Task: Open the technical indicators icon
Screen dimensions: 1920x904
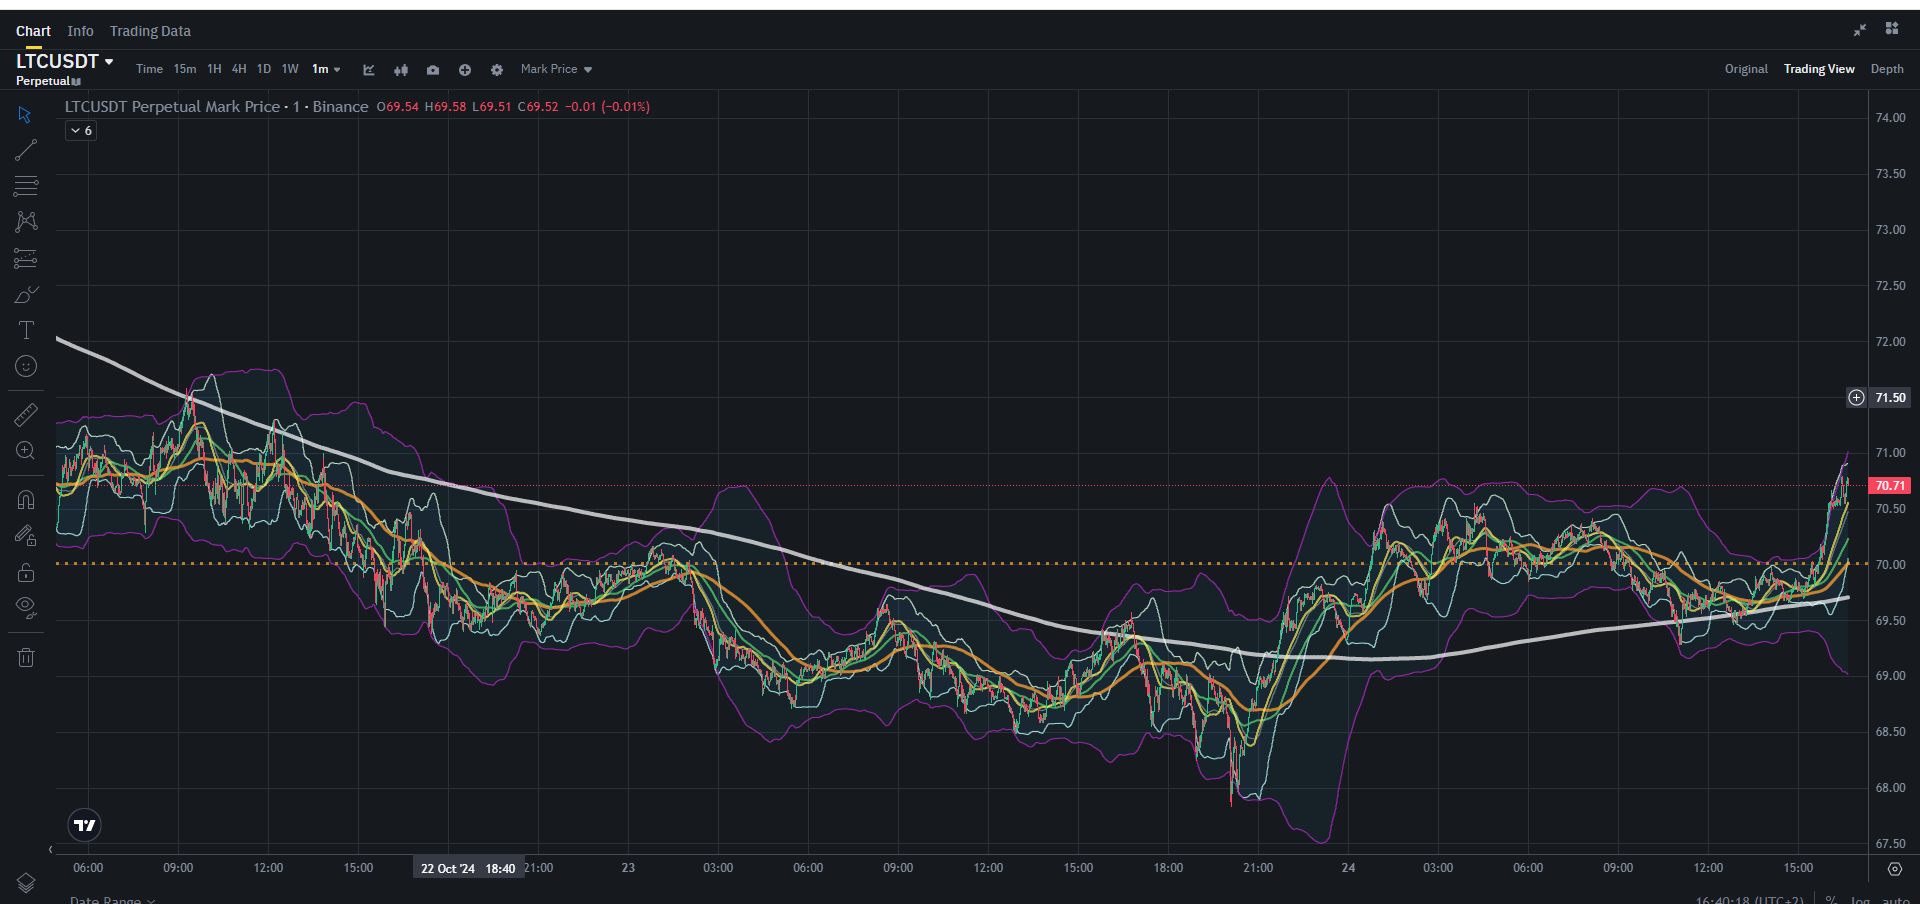Action: [369, 70]
